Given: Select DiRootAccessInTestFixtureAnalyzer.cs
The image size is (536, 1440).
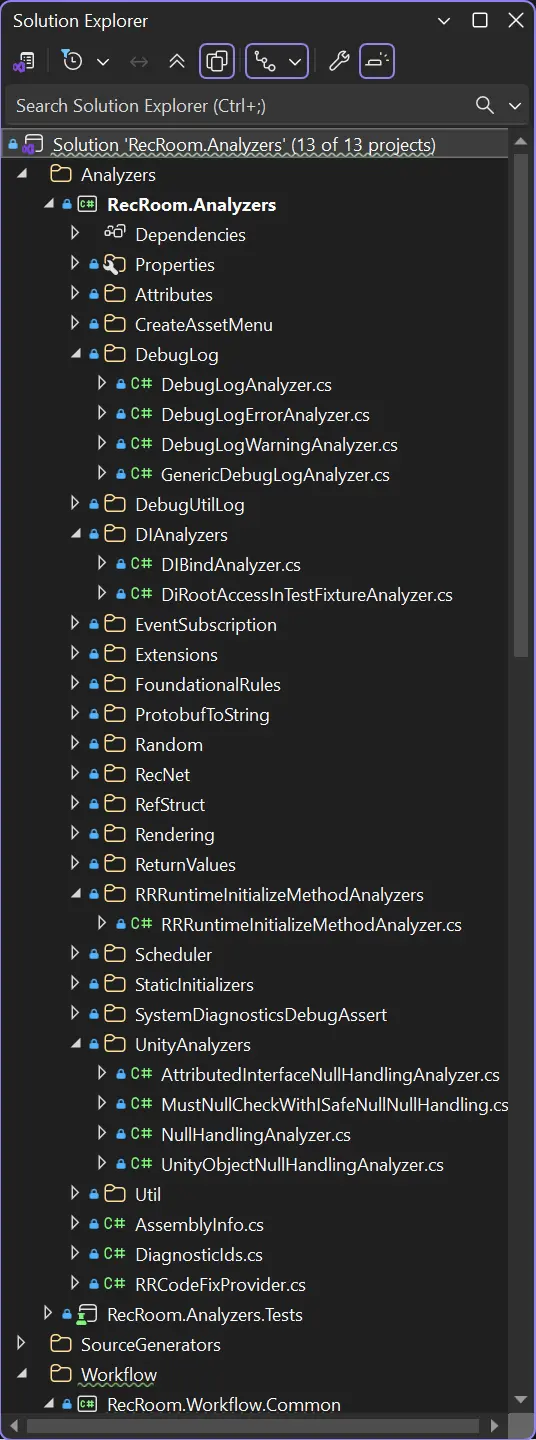Looking at the screenshot, I should coord(307,595).
